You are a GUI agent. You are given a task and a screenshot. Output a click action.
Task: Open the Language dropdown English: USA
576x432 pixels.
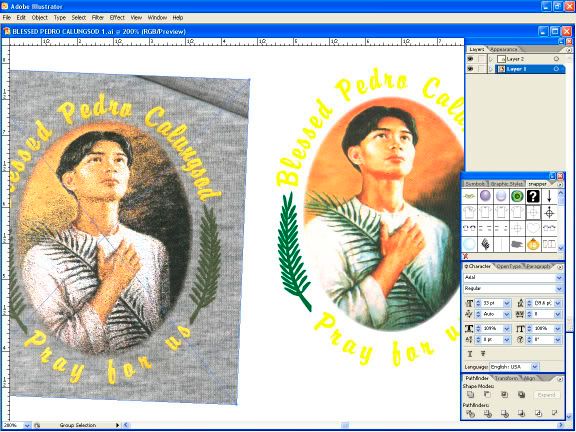coord(535,367)
